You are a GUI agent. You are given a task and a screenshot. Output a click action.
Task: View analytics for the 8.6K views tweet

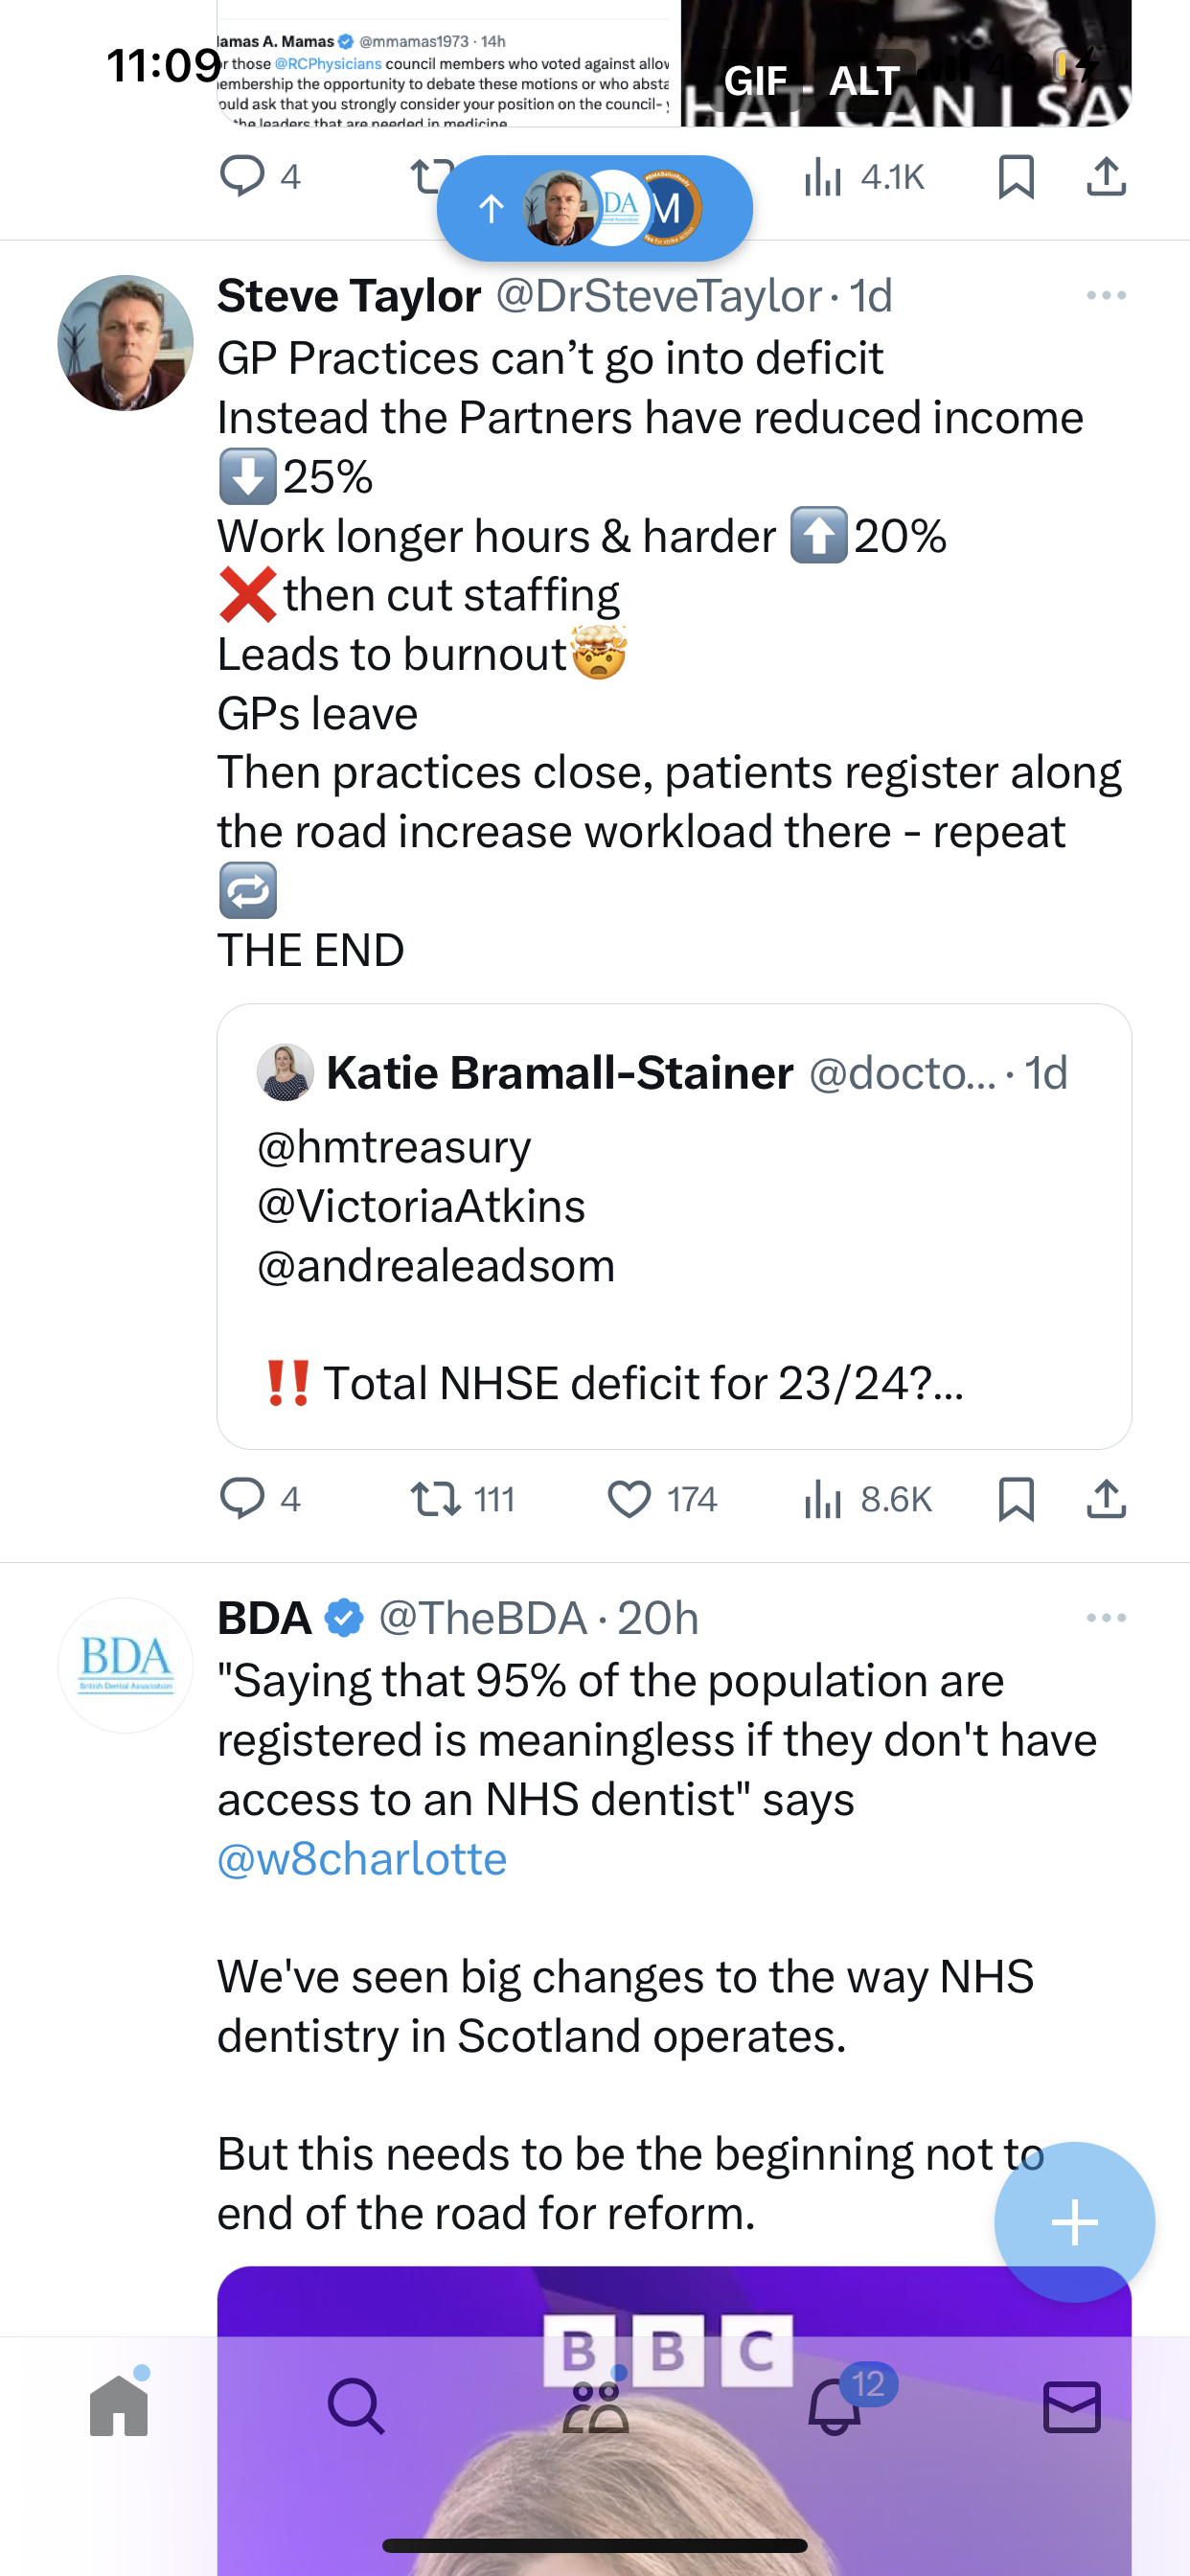[867, 1499]
